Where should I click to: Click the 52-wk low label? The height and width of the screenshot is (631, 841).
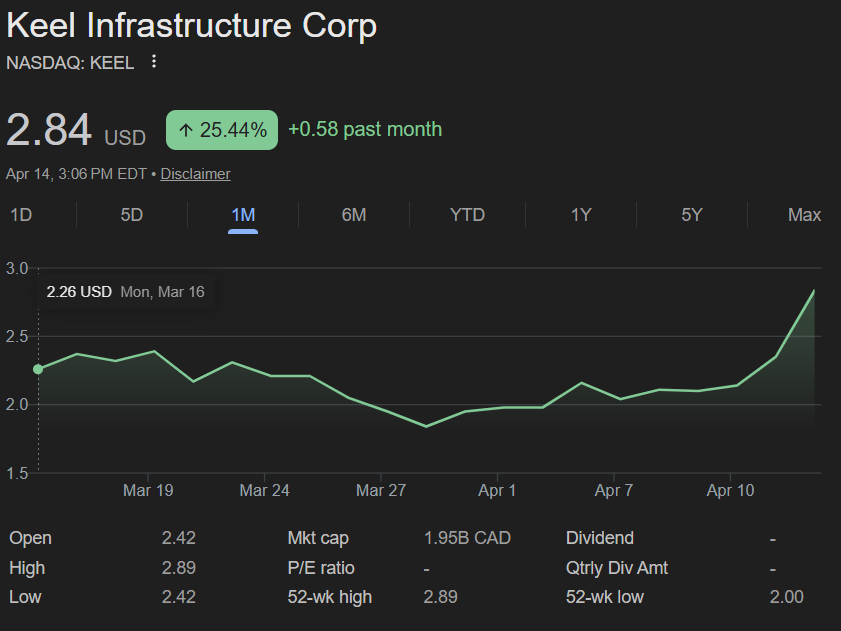(604, 597)
